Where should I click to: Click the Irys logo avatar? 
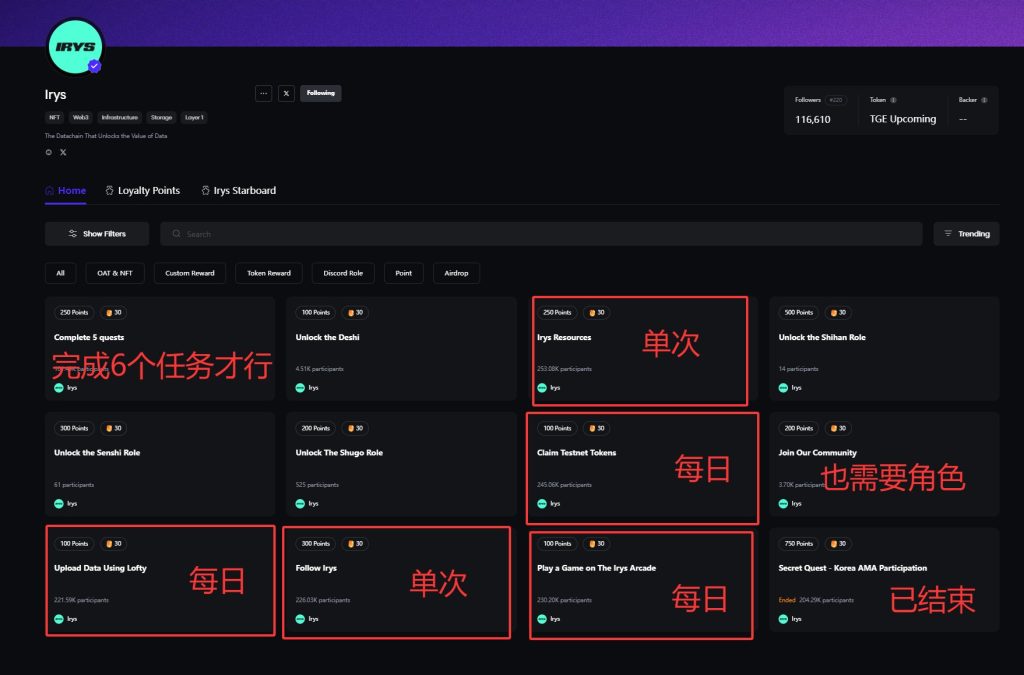coord(75,46)
